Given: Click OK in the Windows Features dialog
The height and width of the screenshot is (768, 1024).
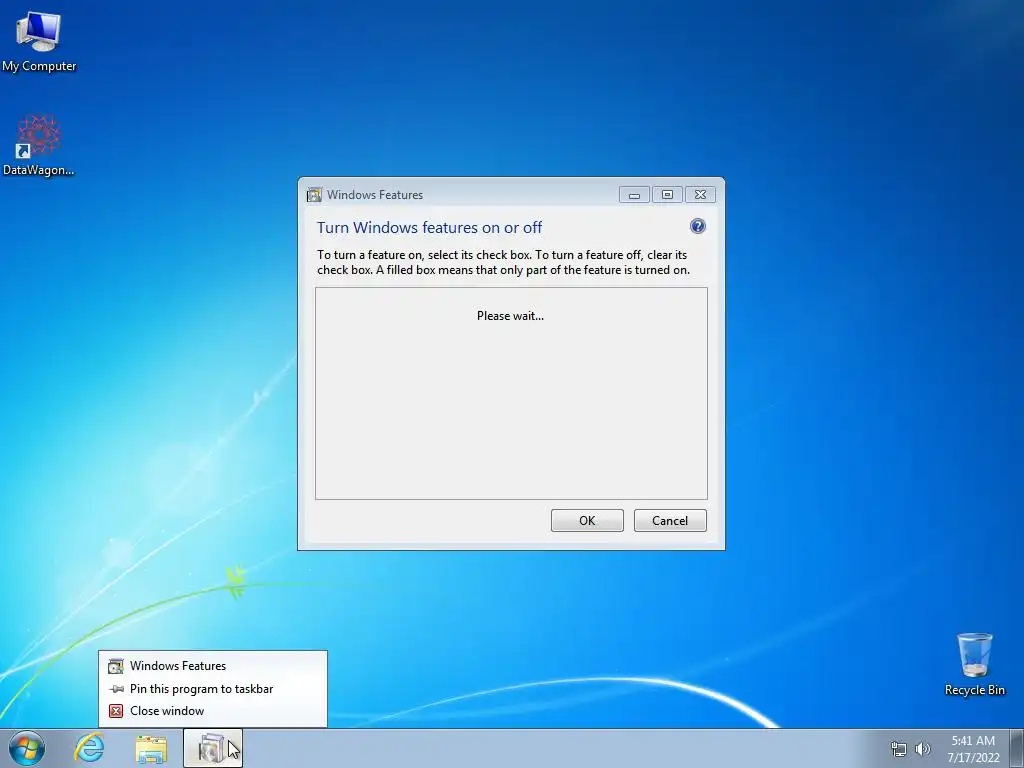Looking at the screenshot, I should coord(587,520).
